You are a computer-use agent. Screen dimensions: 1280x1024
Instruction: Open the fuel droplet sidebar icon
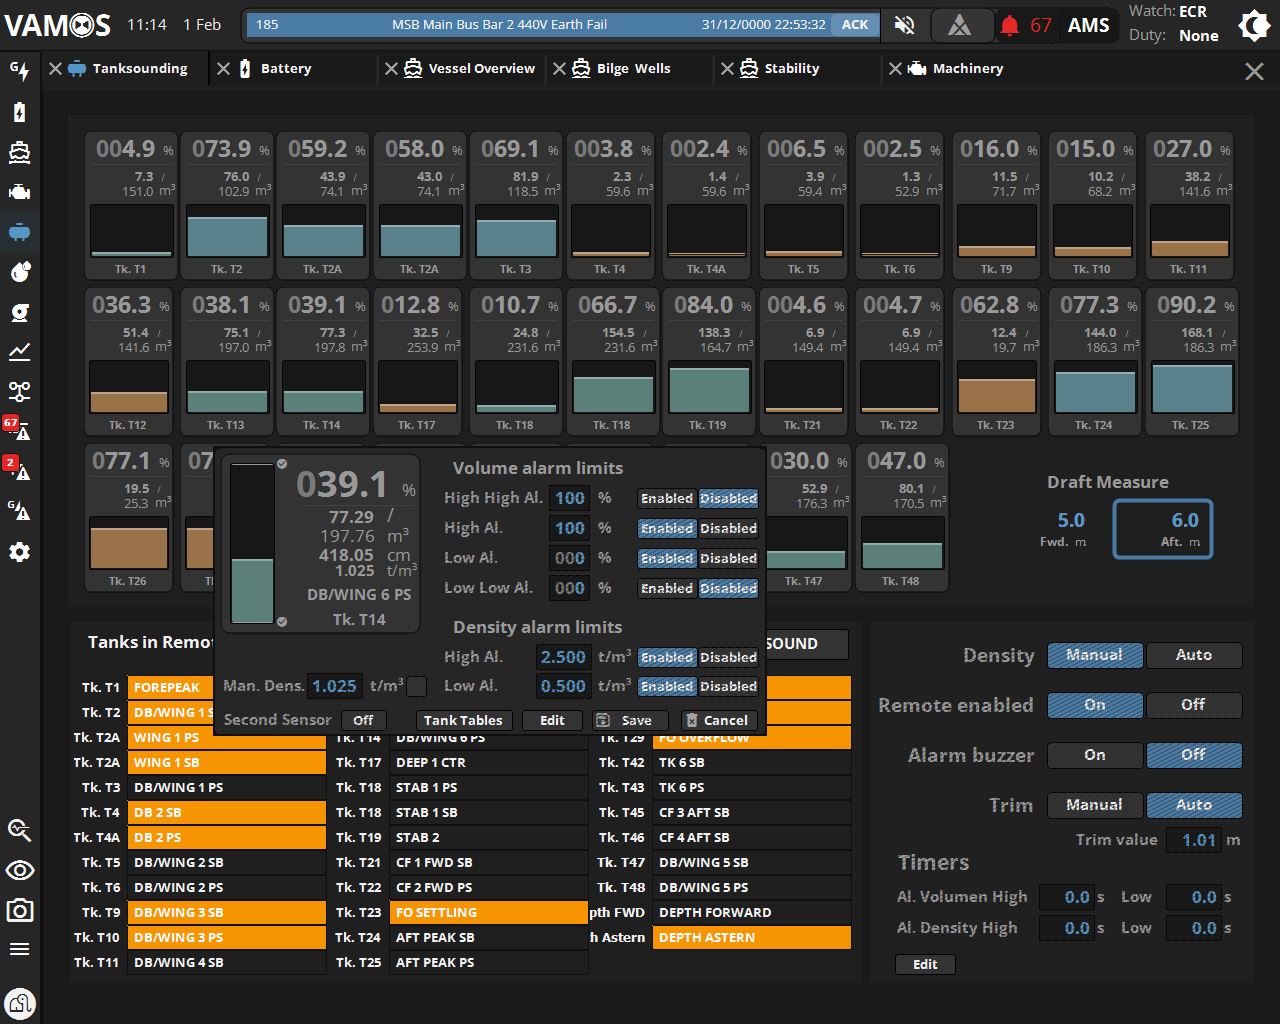[19, 272]
